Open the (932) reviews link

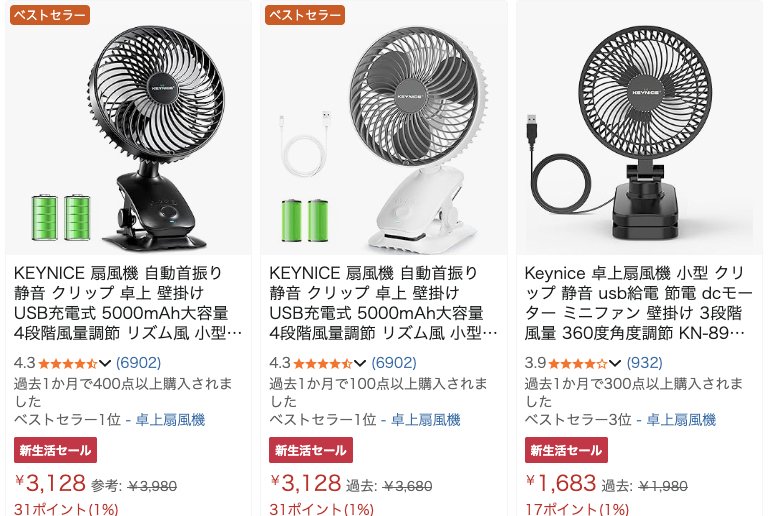[x=644, y=363]
